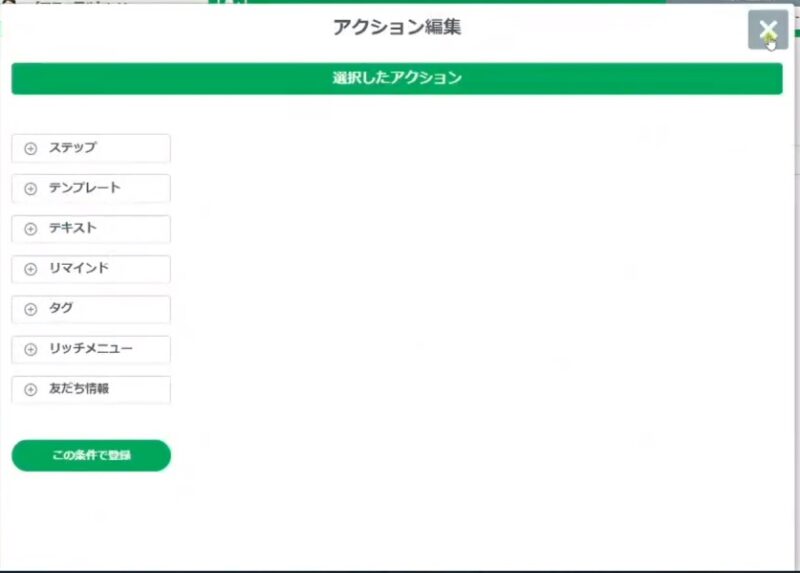This screenshot has width=800, height=573.
Task: Register with the この条件で登録 button
Action: click(x=91, y=455)
